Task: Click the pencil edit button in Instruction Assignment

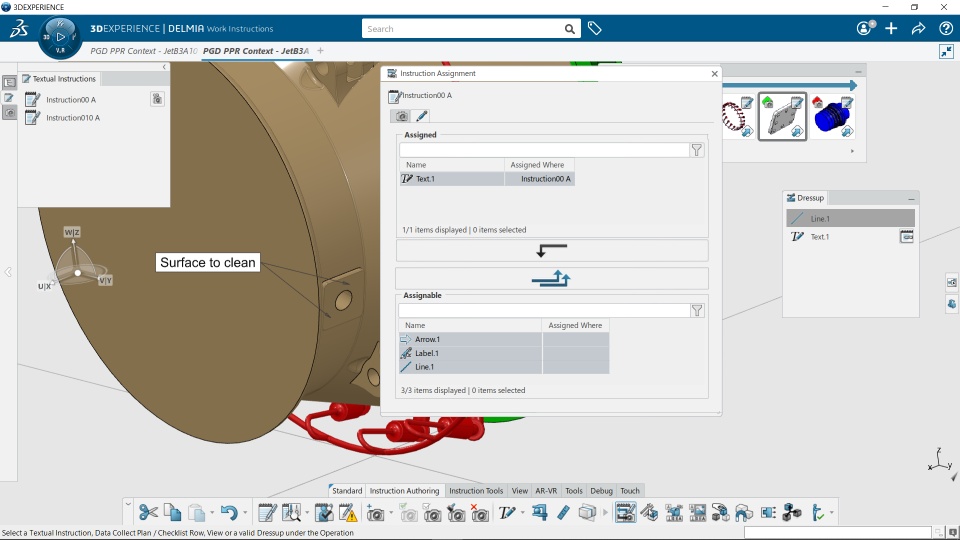Action: pos(421,116)
